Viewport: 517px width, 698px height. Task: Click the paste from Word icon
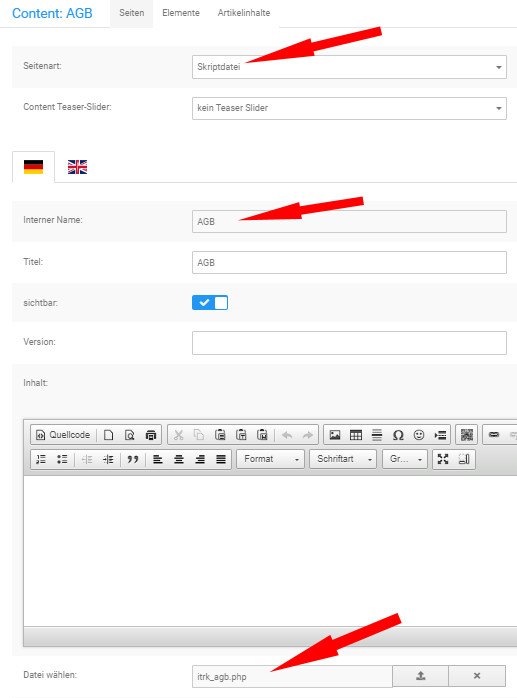(263, 435)
